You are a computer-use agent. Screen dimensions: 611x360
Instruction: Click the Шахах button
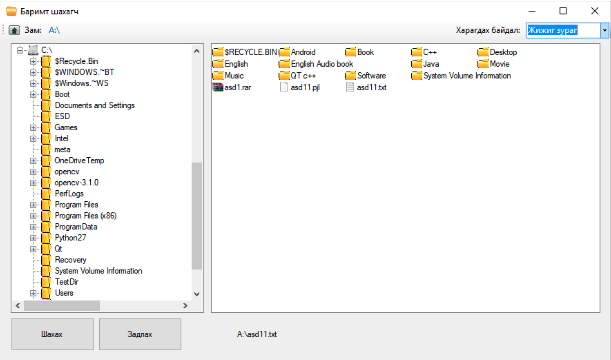pos(52,334)
